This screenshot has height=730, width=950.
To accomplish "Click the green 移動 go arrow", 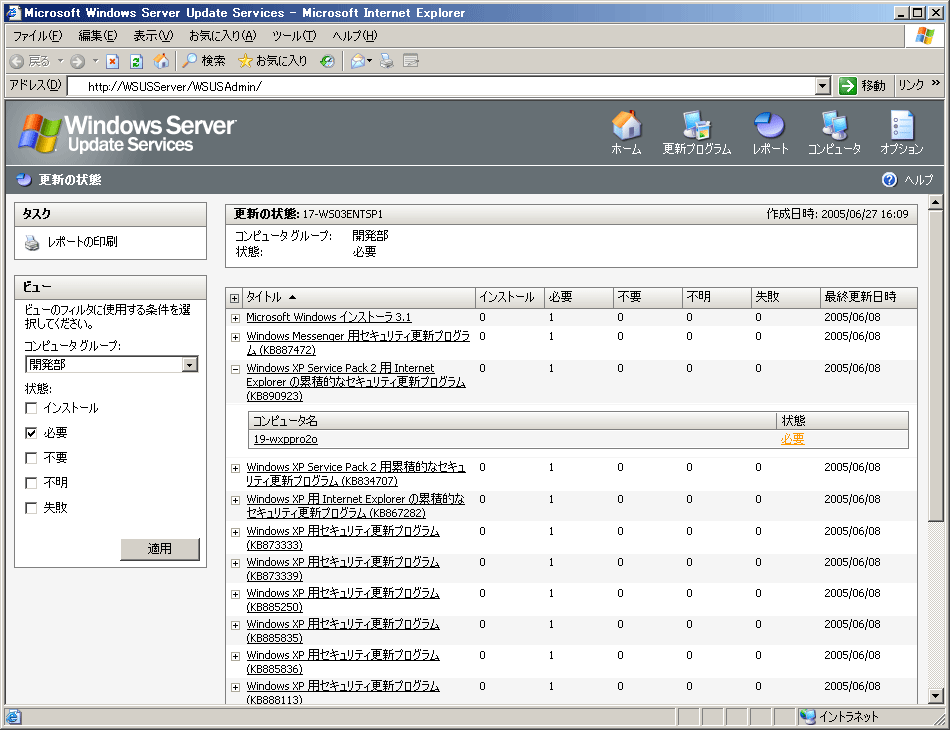I will point(848,86).
